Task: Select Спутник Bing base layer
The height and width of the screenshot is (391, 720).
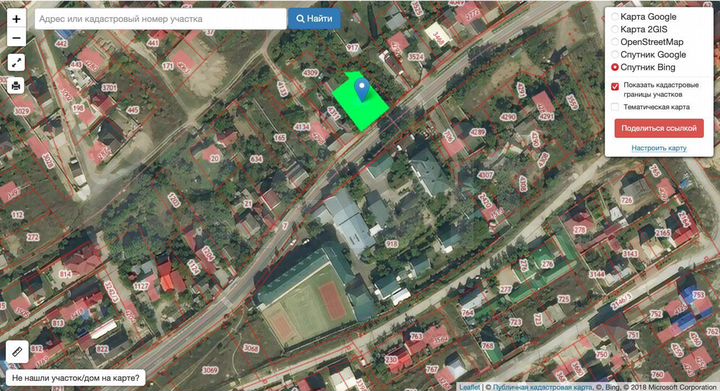Action: (x=615, y=67)
